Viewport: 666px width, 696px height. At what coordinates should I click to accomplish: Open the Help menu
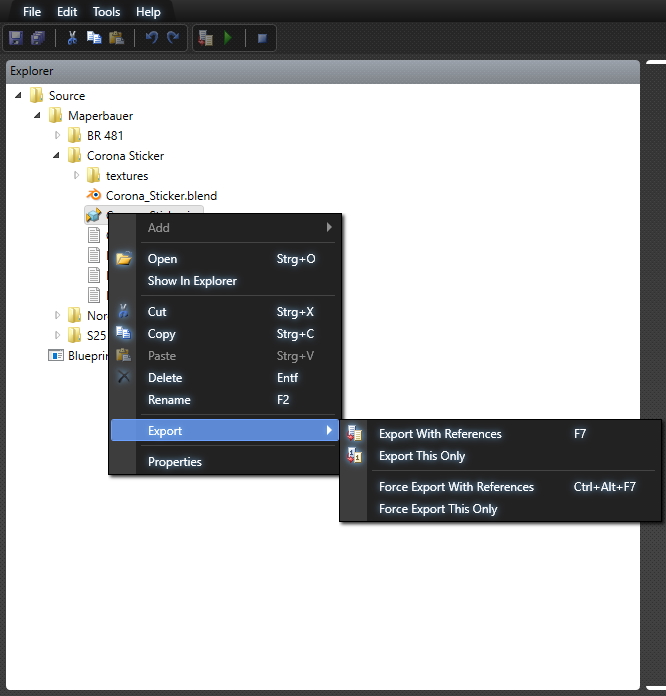tap(148, 12)
